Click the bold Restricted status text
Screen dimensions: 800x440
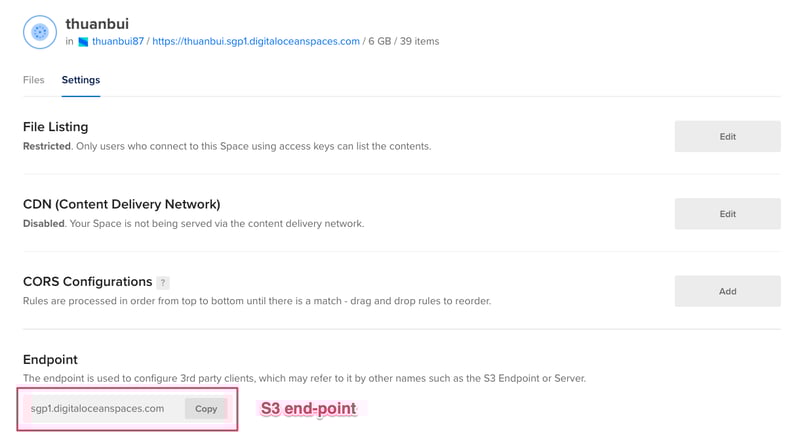click(x=47, y=146)
